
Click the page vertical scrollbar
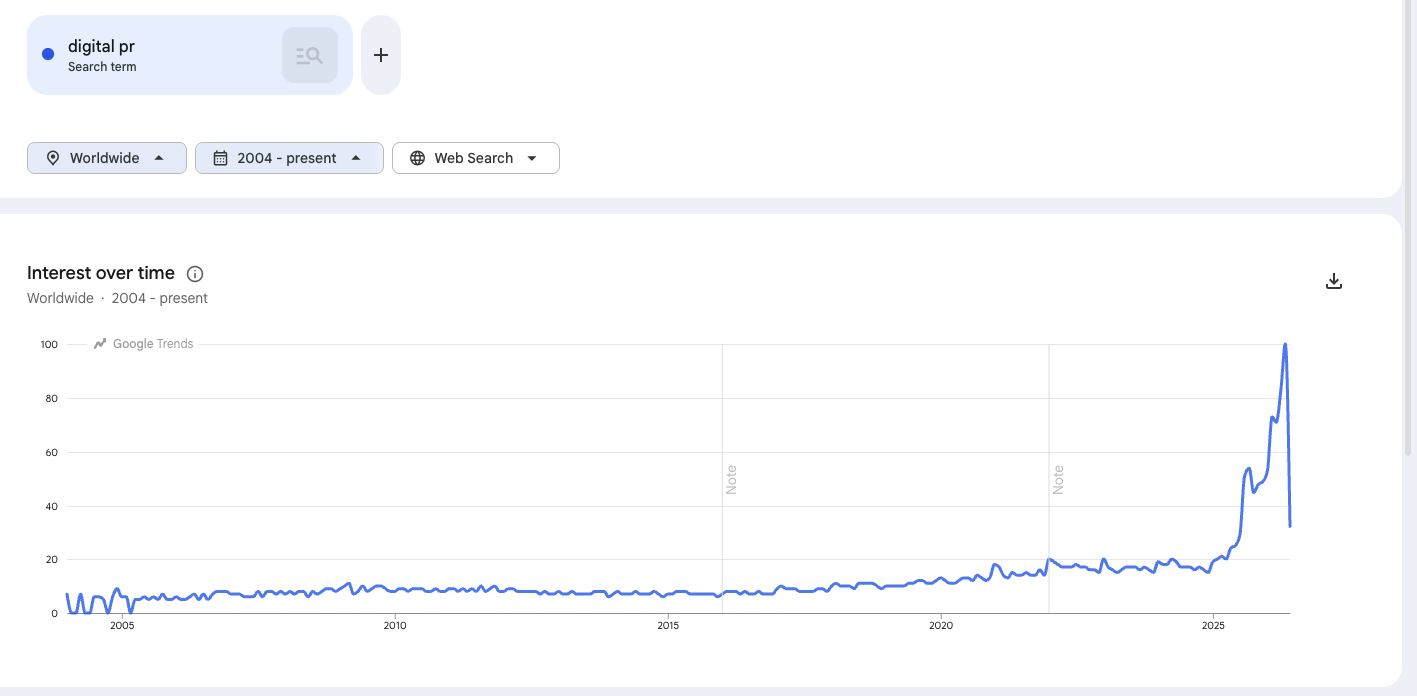[x=1410, y=230]
